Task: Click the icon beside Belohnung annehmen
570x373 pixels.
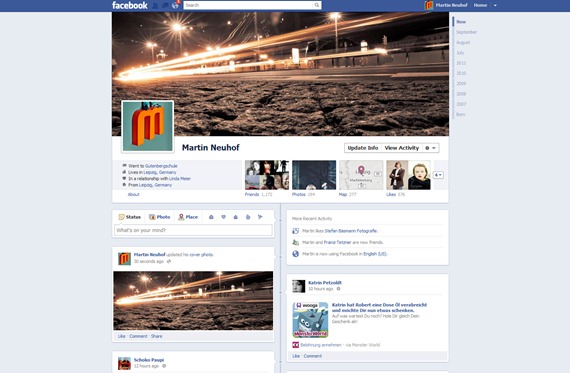Action: 296,345
